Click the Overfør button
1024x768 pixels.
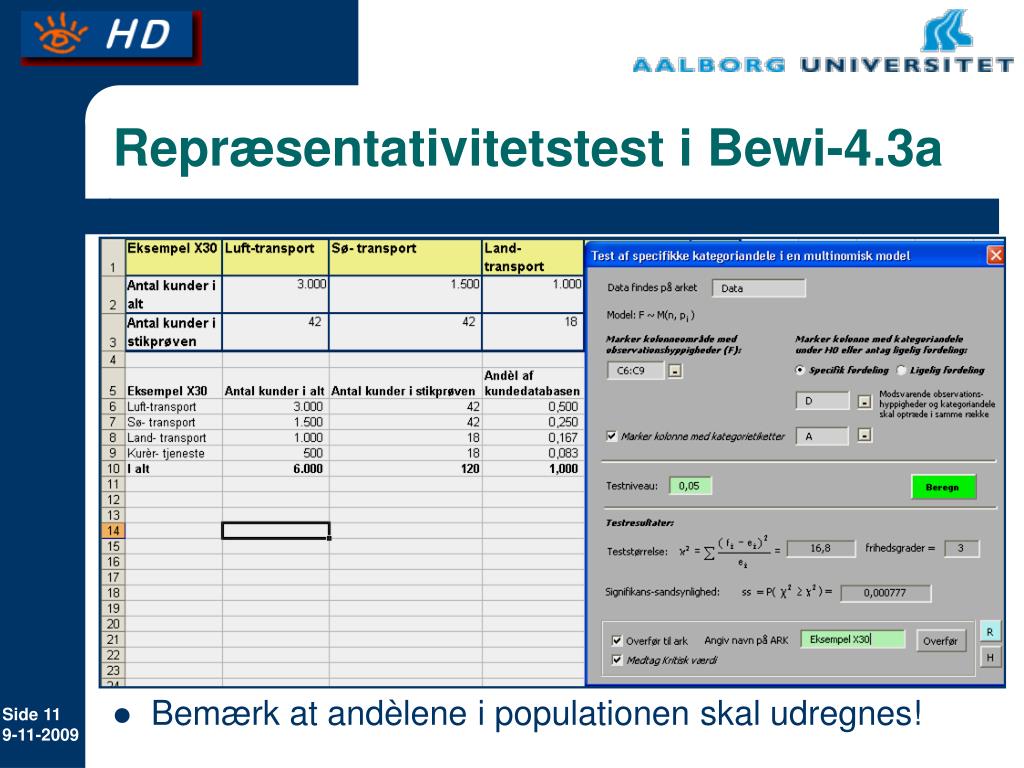(940, 641)
